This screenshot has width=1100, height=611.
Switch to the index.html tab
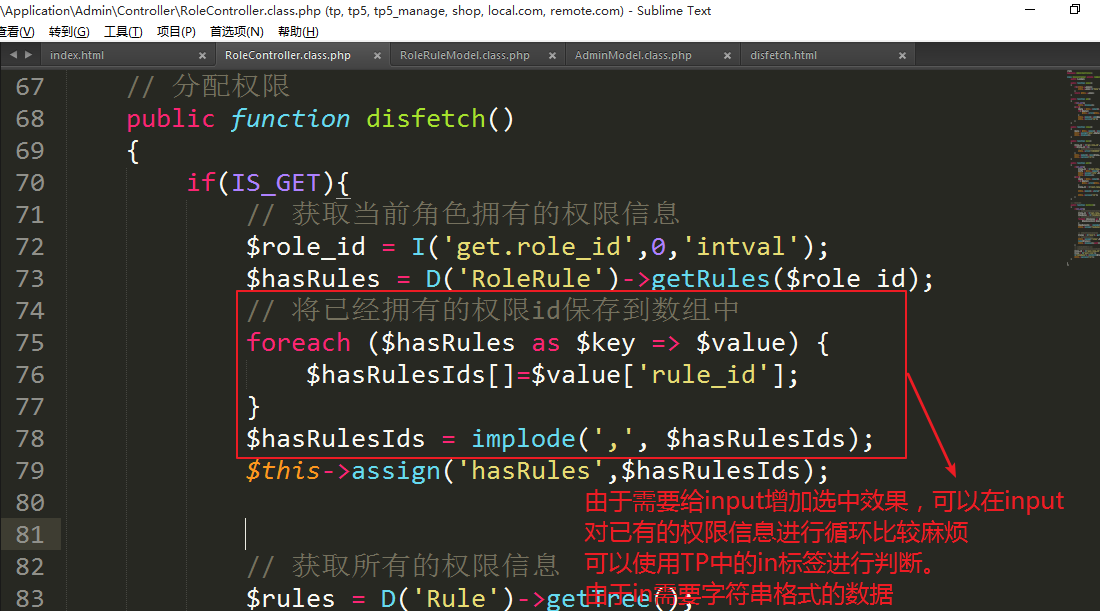(77, 56)
